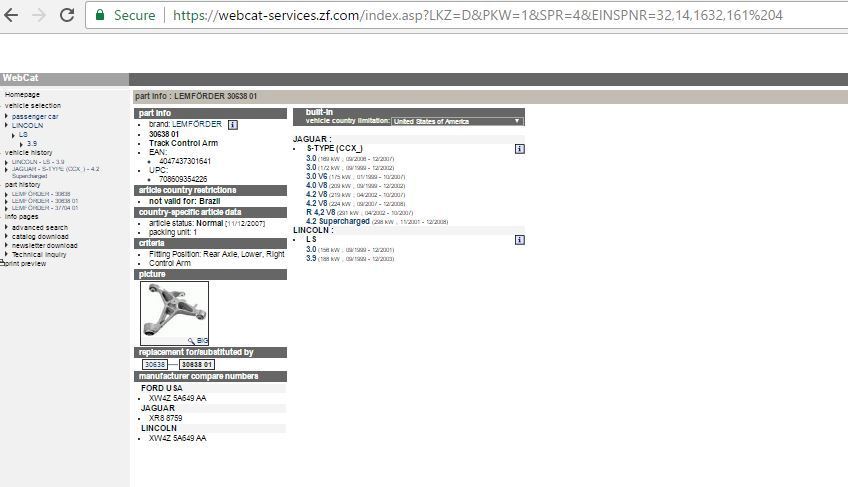Open info icon for Jaguar S-TYPE

click(x=519, y=149)
